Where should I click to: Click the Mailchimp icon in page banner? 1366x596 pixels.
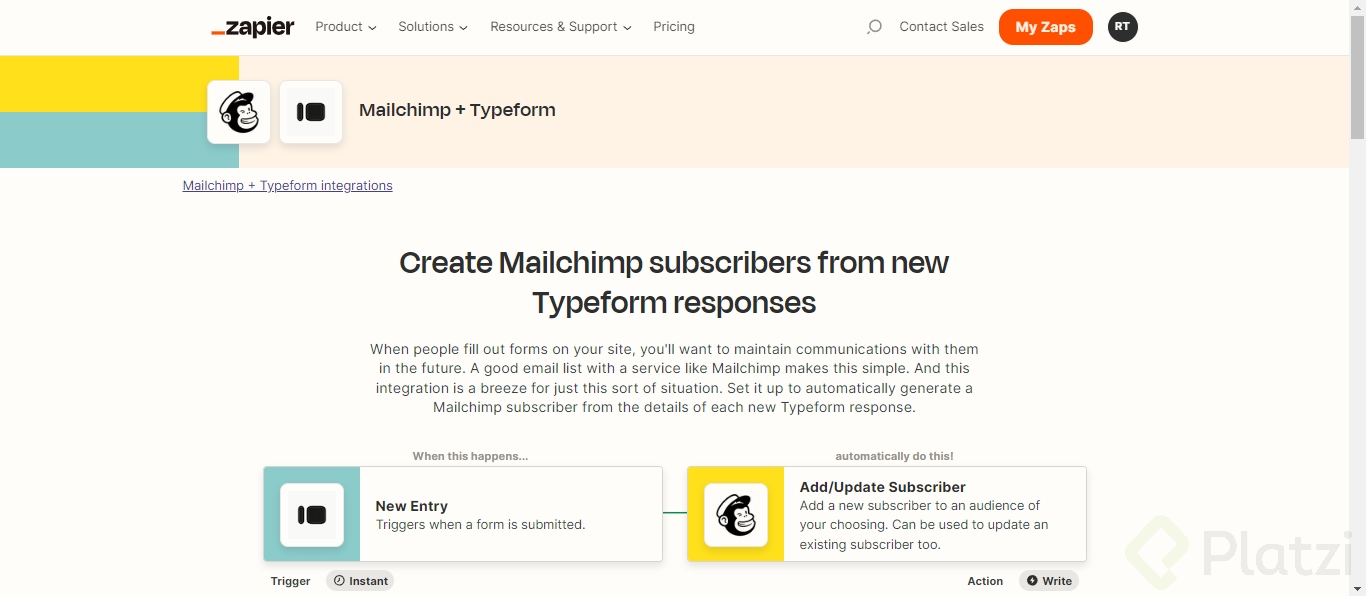pyautogui.click(x=239, y=112)
